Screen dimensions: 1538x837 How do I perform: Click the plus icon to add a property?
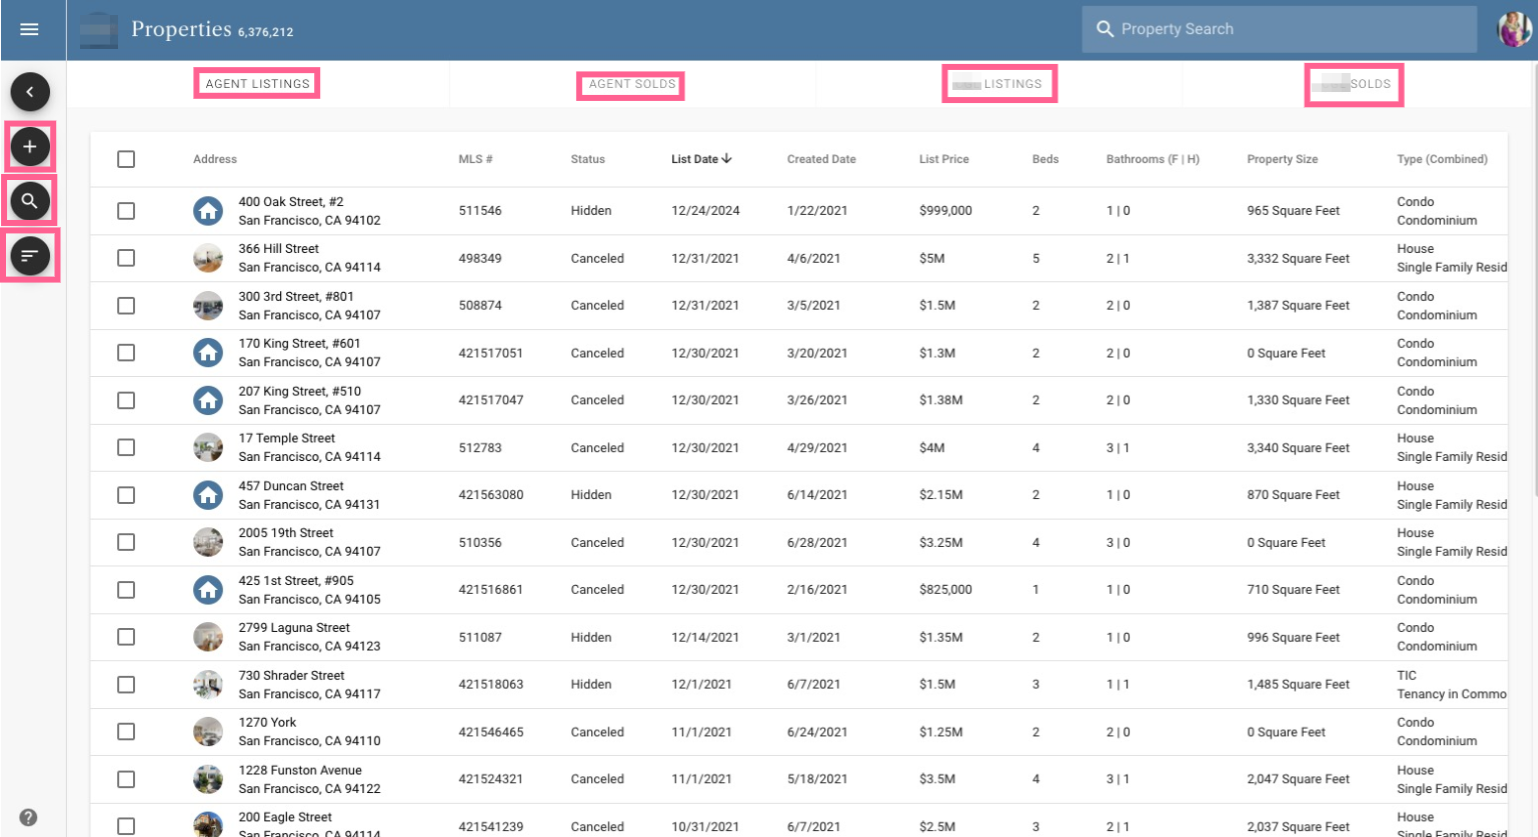30,146
